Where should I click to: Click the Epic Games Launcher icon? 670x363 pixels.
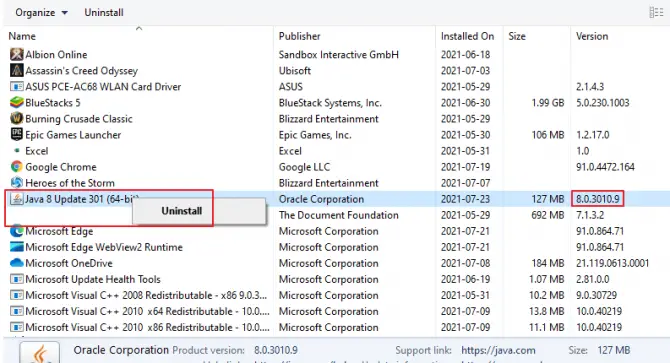tap(16, 135)
